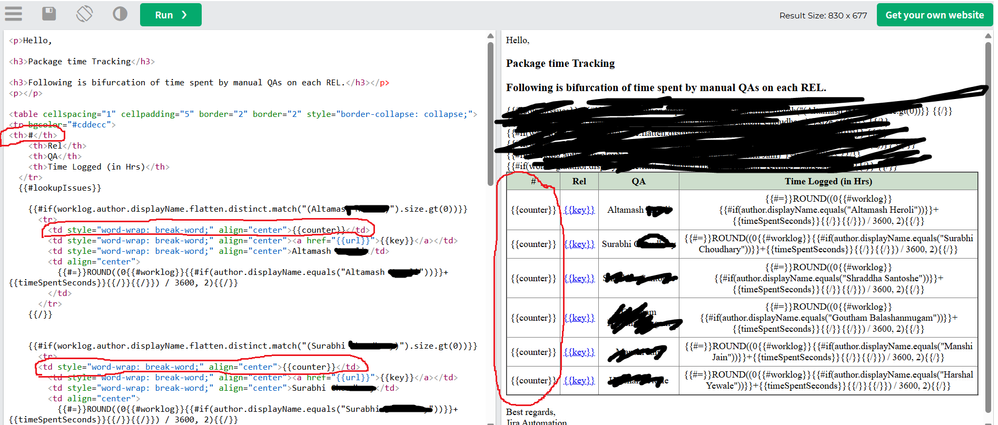Click the rotate orientation icon

pyautogui.click(x=84, y=14)
